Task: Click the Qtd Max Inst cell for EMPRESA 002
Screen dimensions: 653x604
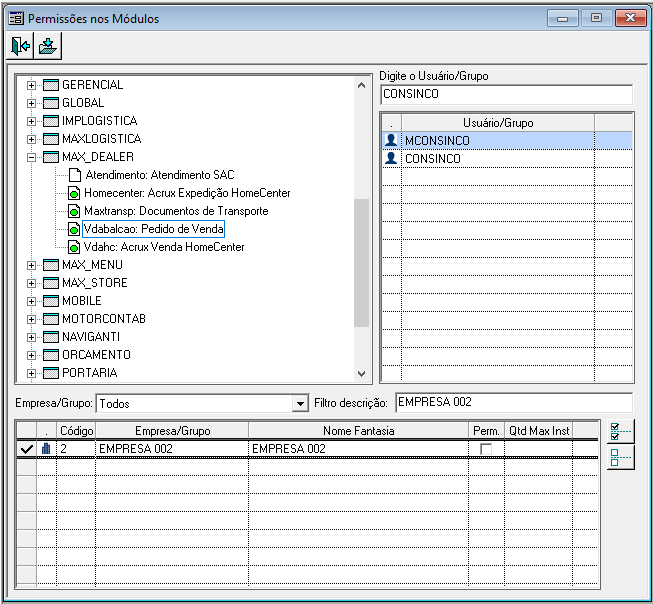Action: [x=539, y=449]
